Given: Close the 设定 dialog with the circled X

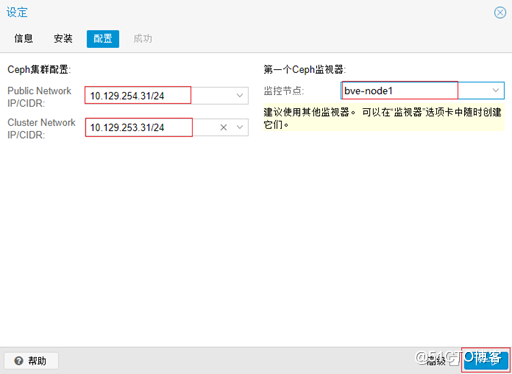Looking at the screenshot, I should pyautogui.click(x=500, y=13).
